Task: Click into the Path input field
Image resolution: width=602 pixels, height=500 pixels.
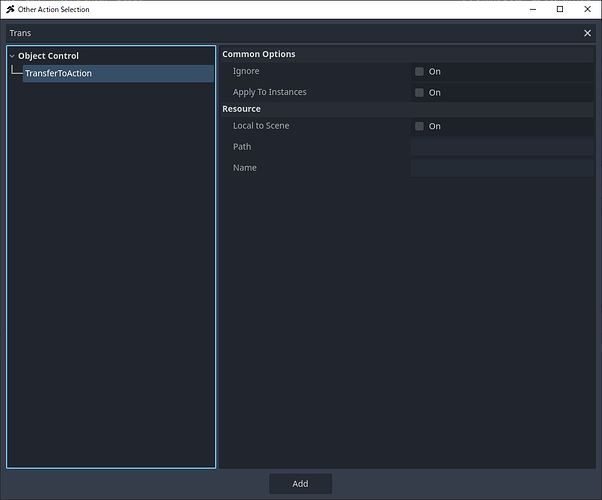Action: coord(501,147)
